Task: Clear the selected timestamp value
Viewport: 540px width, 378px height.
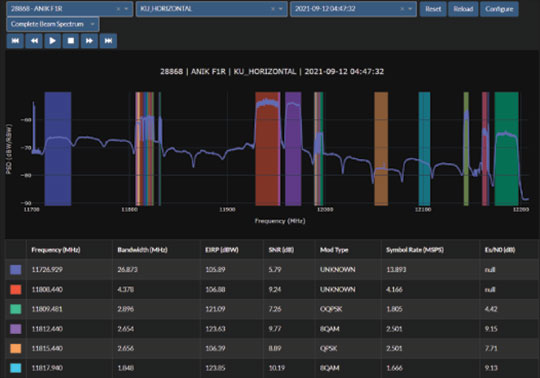Action: coord(402,9)
